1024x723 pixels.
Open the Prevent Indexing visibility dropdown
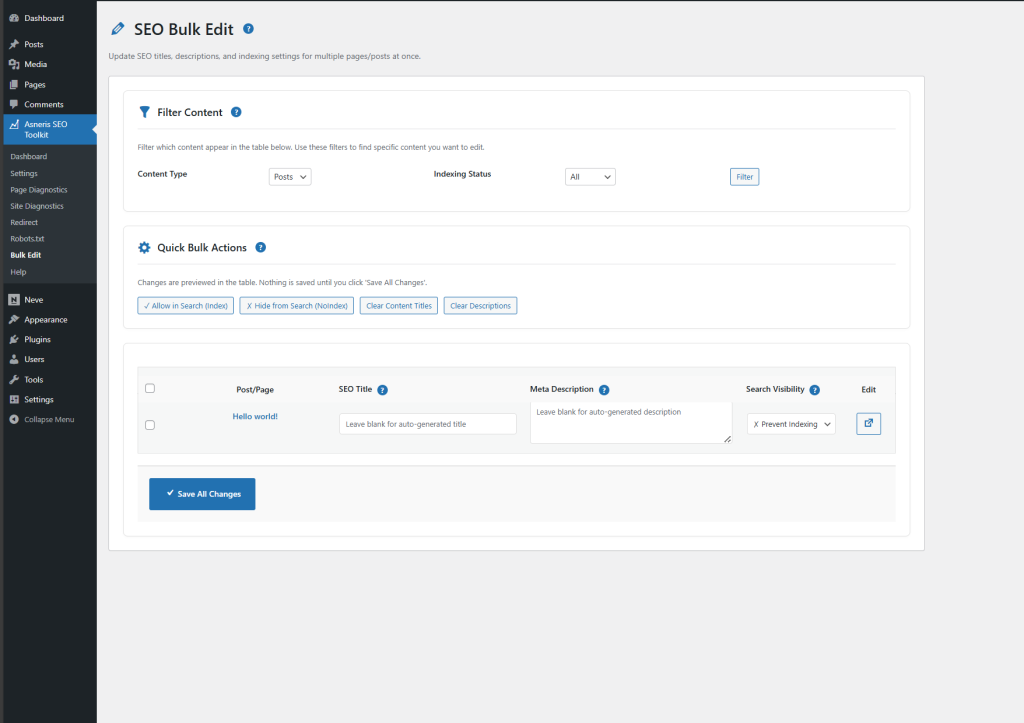(x=790, y=423)
